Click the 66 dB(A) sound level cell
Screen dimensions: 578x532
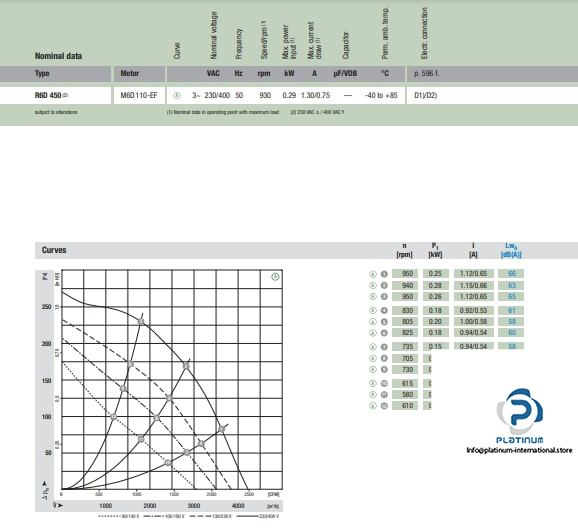pos(511,274)
